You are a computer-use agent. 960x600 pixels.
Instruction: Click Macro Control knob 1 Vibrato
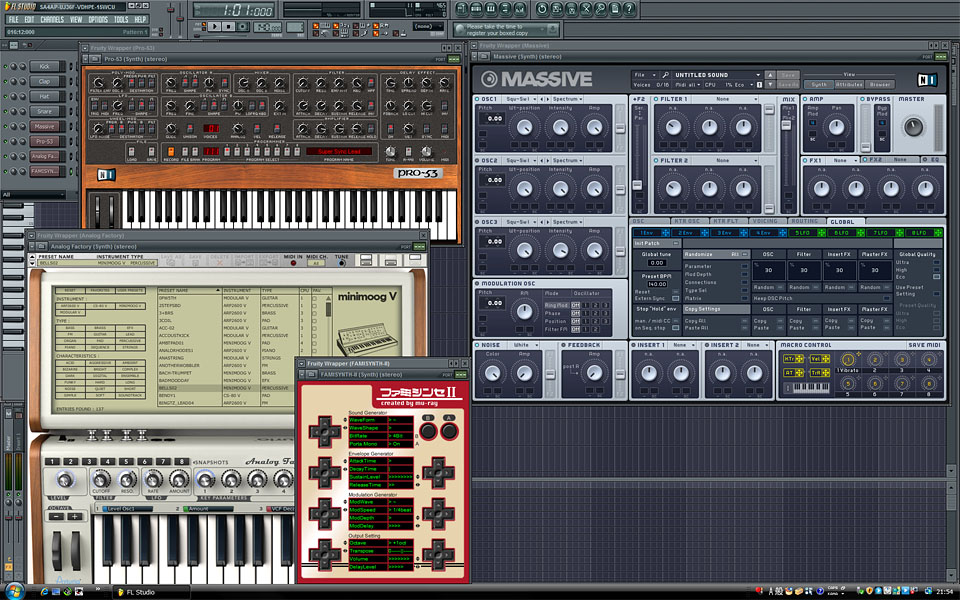(848, 359)
